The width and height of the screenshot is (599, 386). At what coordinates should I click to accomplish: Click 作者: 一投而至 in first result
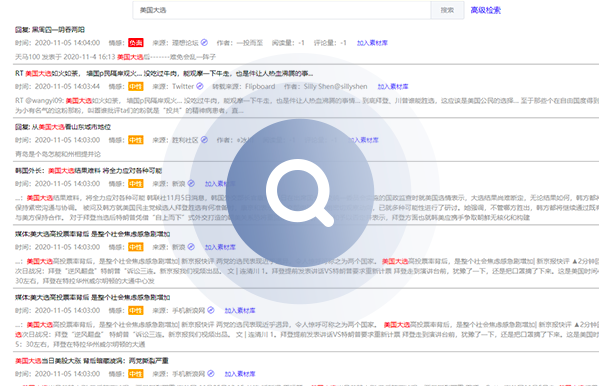(240, 43)
